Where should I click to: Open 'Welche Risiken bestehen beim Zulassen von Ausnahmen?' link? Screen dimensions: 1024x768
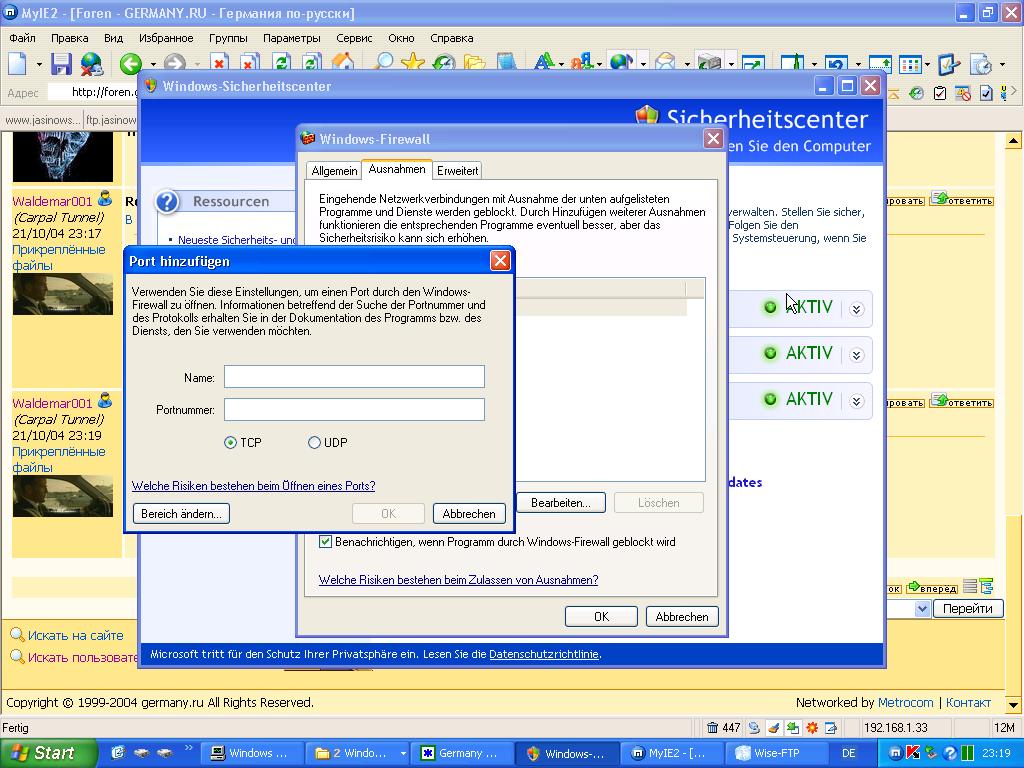pyautogui.click(x=458, y=580)
